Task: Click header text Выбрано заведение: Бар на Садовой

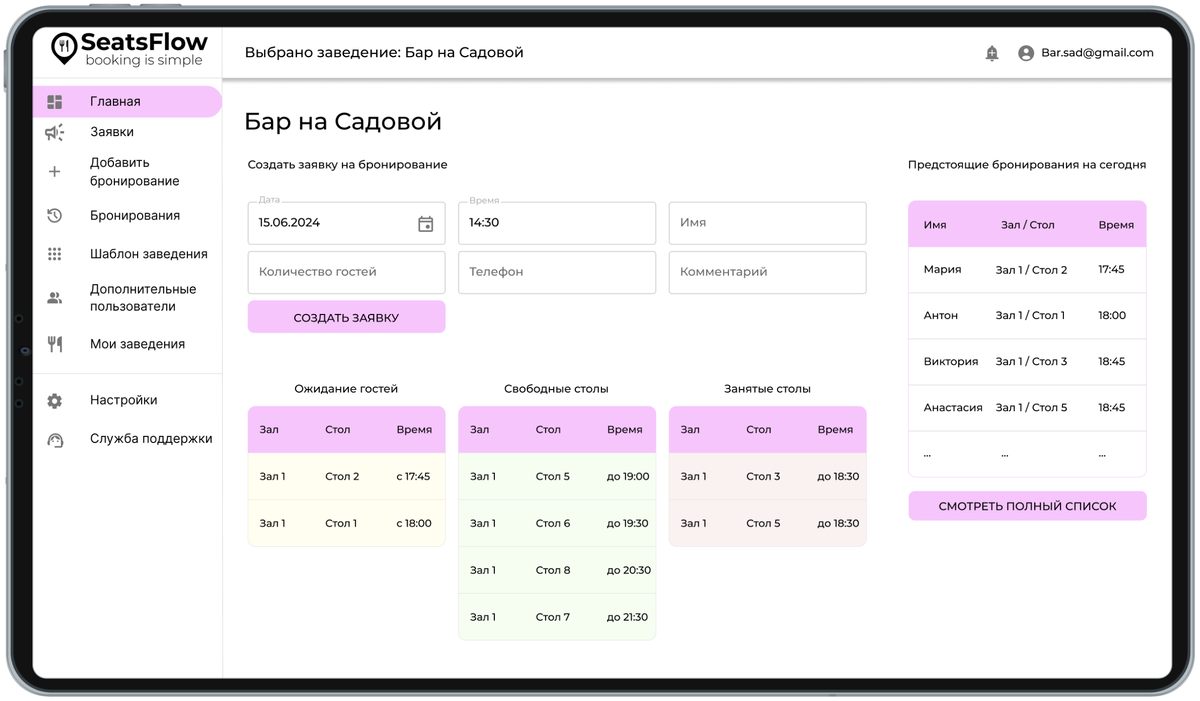Action: tap(384, 53)
